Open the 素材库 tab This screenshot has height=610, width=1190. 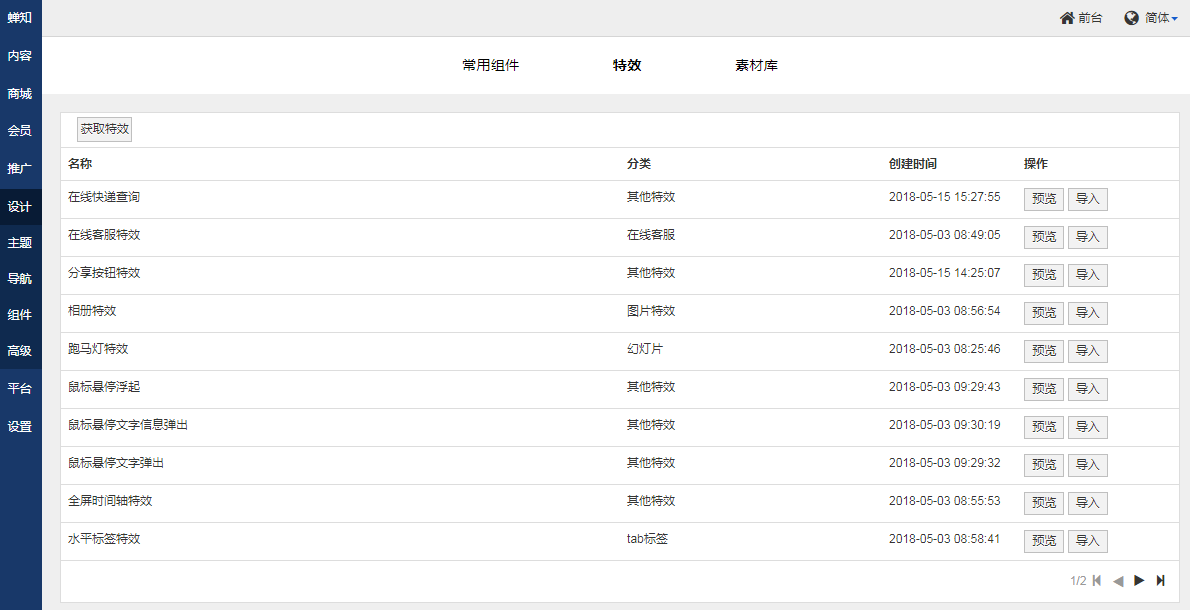pos(757,66)
